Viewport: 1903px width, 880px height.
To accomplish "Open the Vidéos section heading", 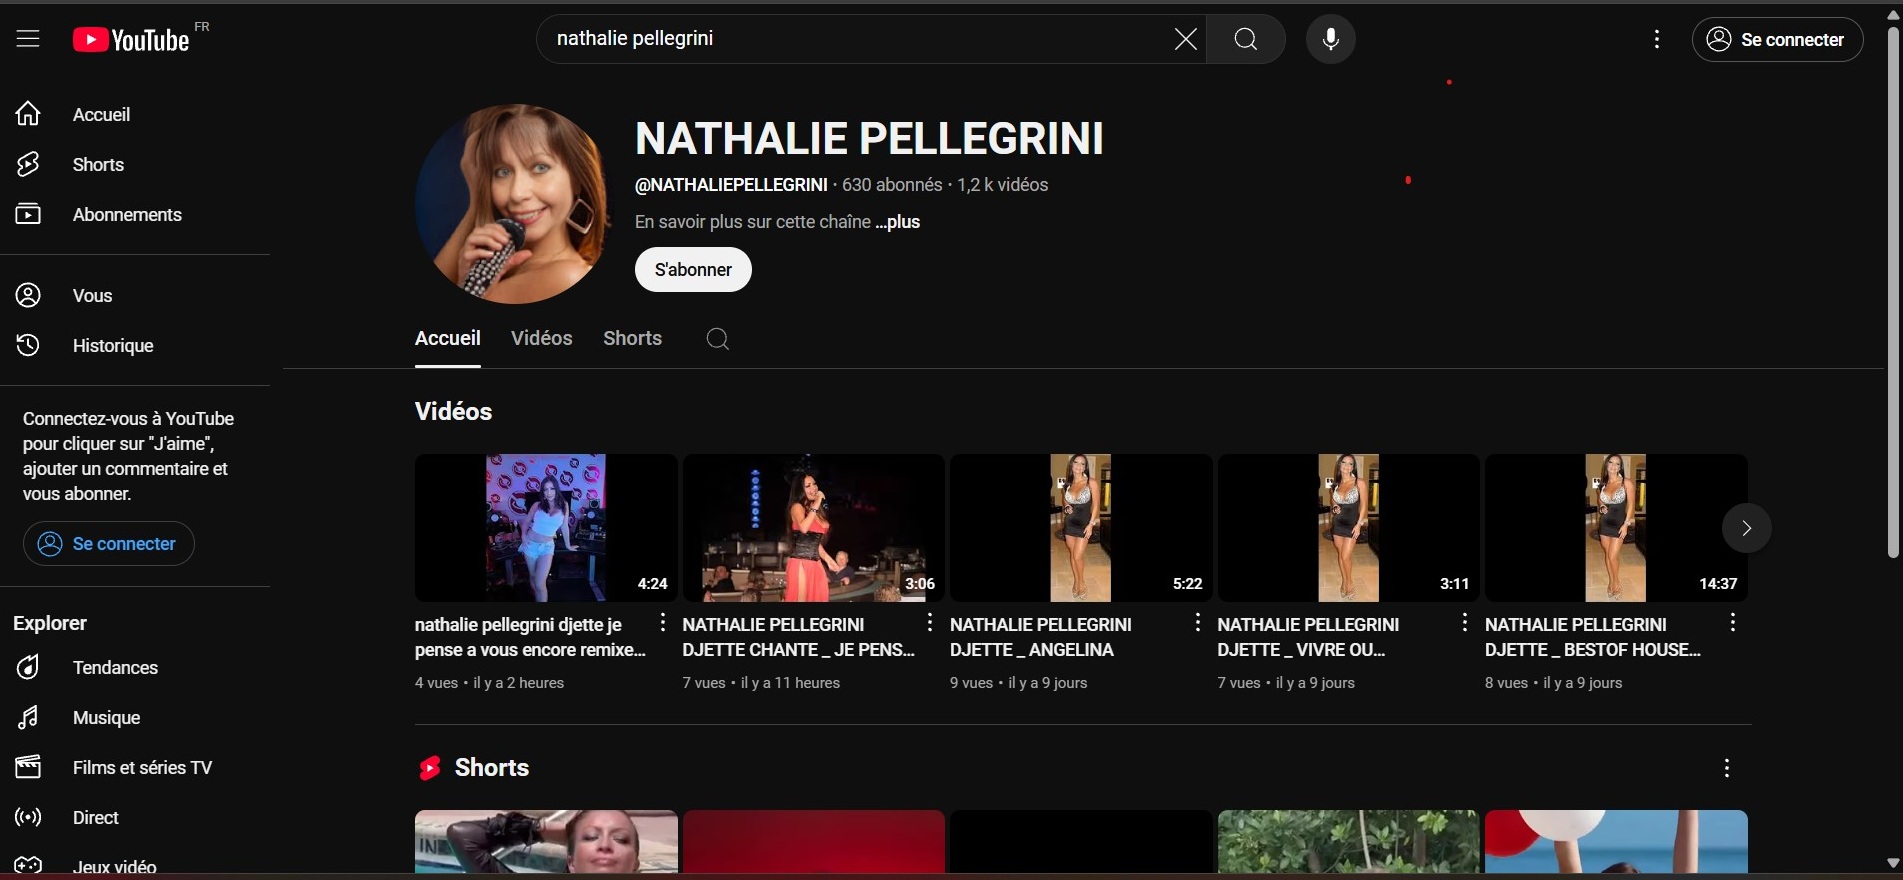I will (454, 412).
